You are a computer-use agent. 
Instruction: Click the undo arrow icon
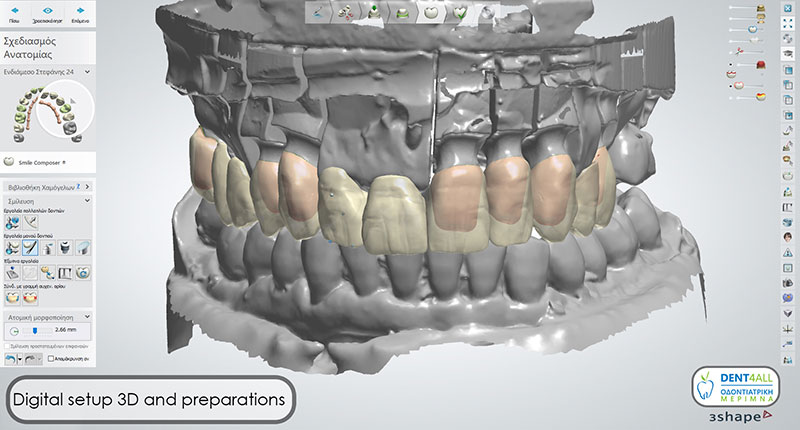(x=10, y=359)
